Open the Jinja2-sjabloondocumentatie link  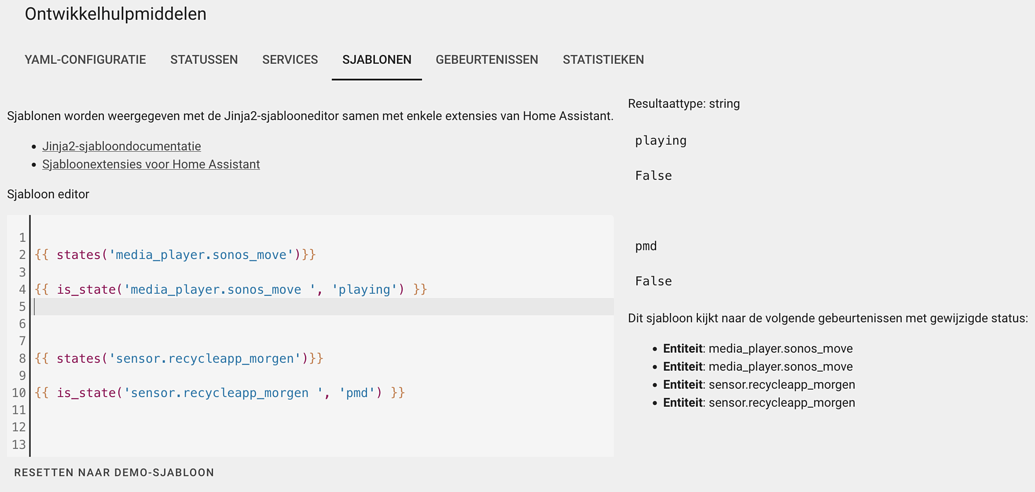(121, 146)
